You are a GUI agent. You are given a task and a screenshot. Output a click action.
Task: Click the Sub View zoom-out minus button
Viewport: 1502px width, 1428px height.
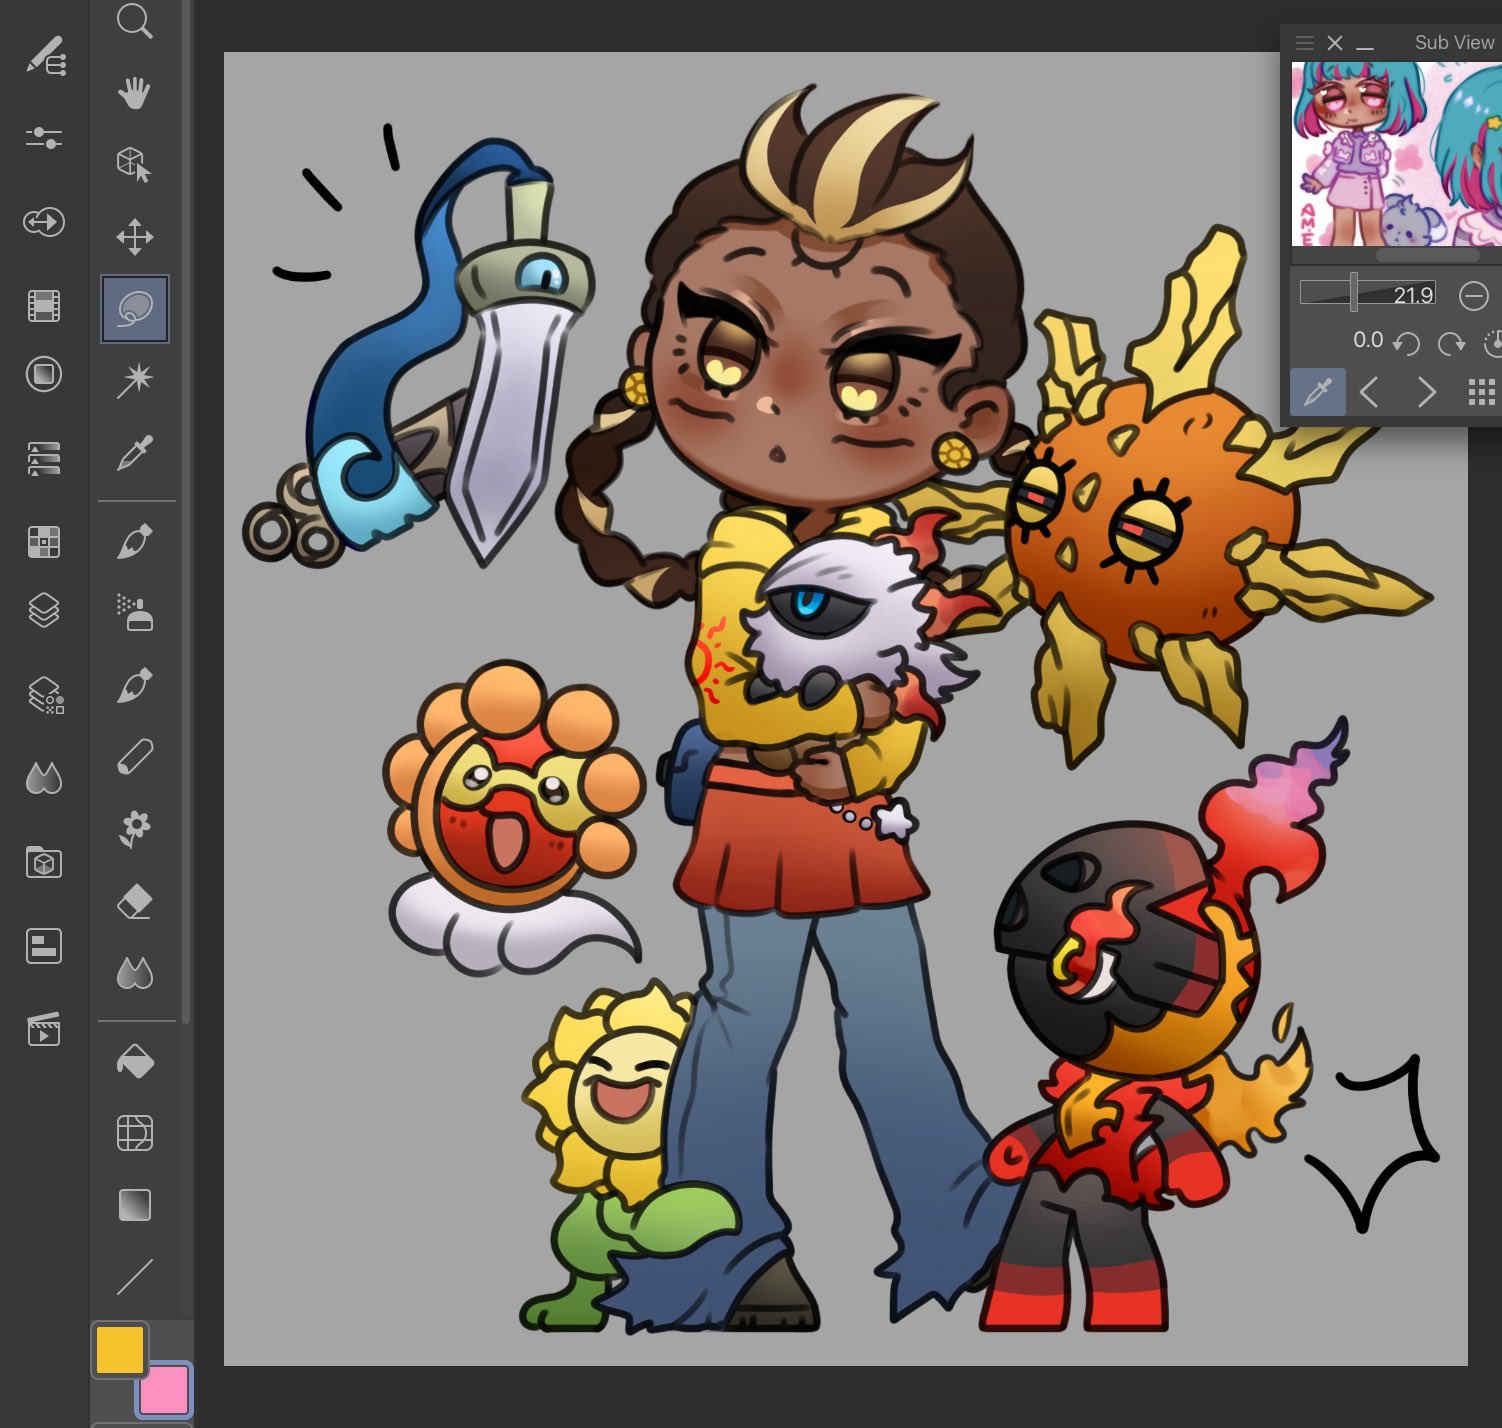tap(1473, 296)
